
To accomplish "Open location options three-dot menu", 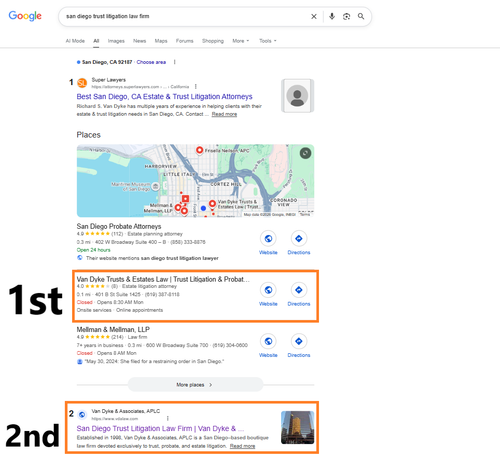I will click(x=174, y=62).
